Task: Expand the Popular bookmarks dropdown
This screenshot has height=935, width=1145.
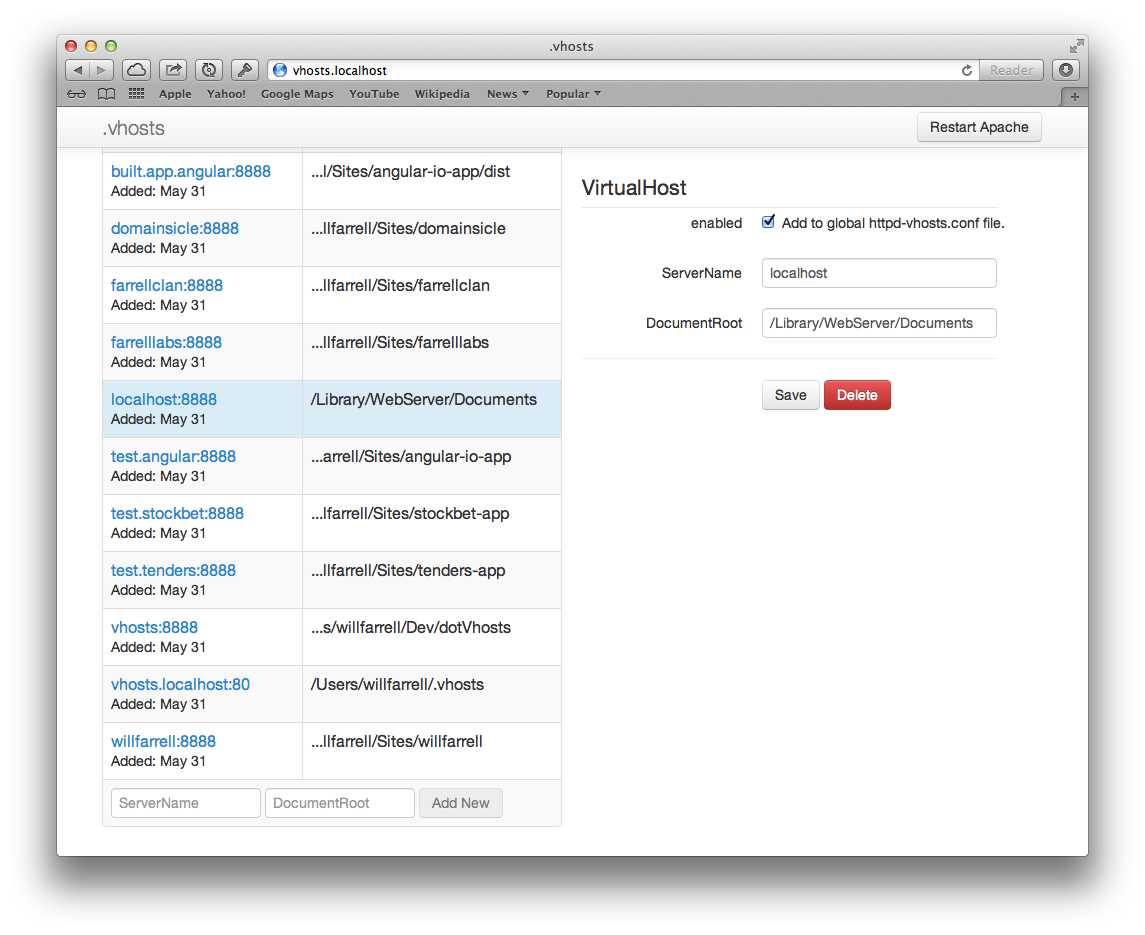Action: (x=573, y=94)
